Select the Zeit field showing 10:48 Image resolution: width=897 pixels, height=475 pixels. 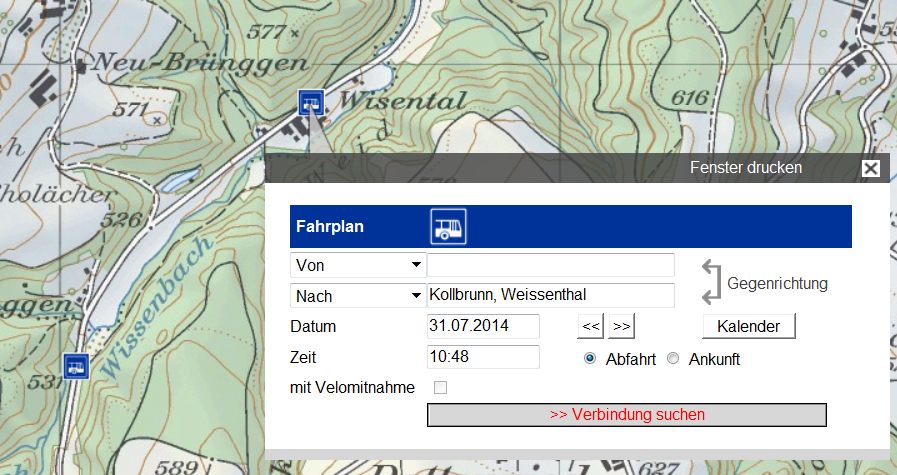pos(483,357)
